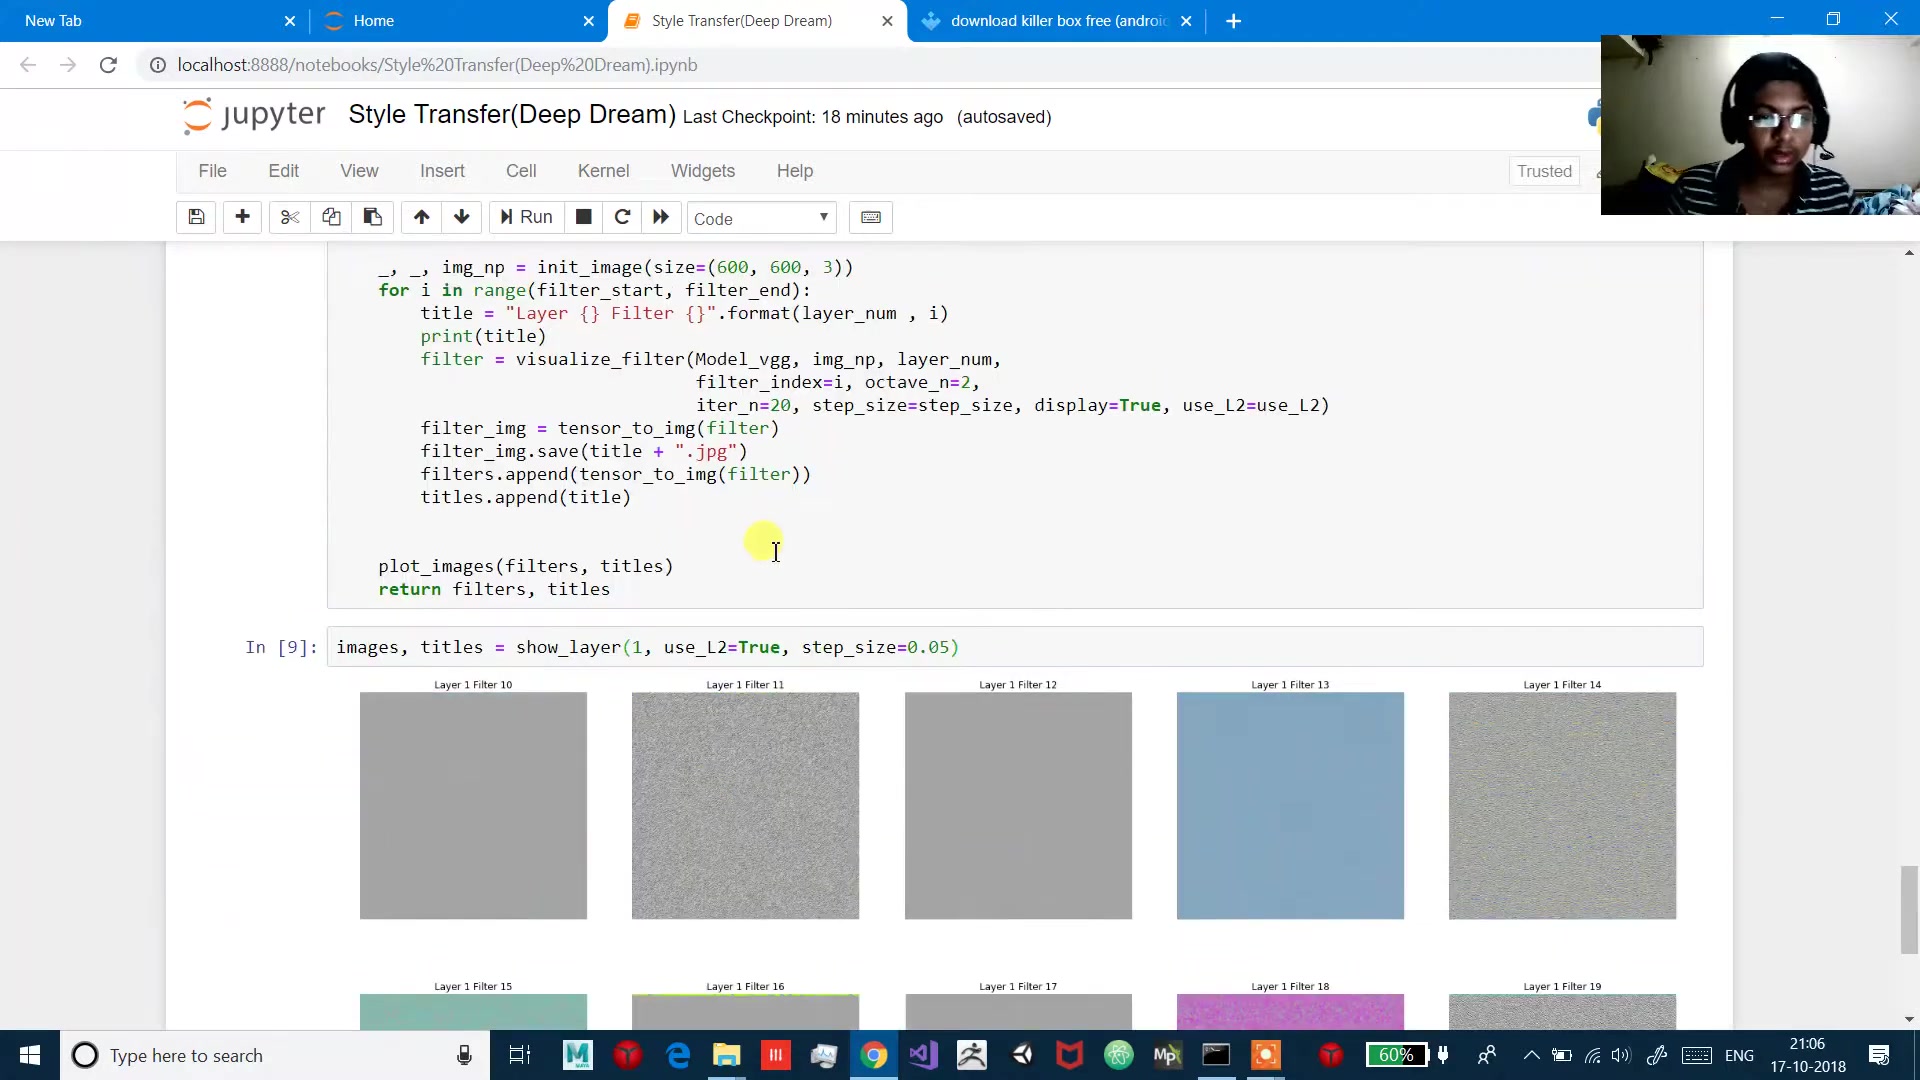Click inside the show_layer function definition cell
The image size is (1920, 1080).
(1014, 425)
